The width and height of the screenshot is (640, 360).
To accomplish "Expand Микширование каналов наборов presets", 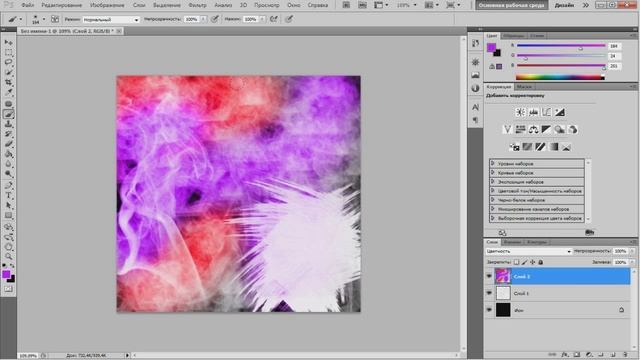I will click(x=492, y=209).
